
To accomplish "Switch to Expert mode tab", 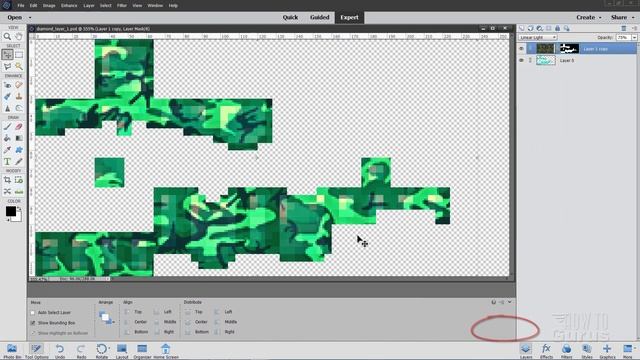I will pos(349,18).
